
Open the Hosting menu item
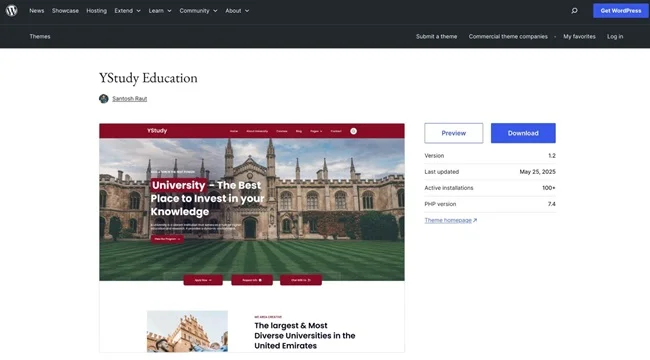(97, 11)
